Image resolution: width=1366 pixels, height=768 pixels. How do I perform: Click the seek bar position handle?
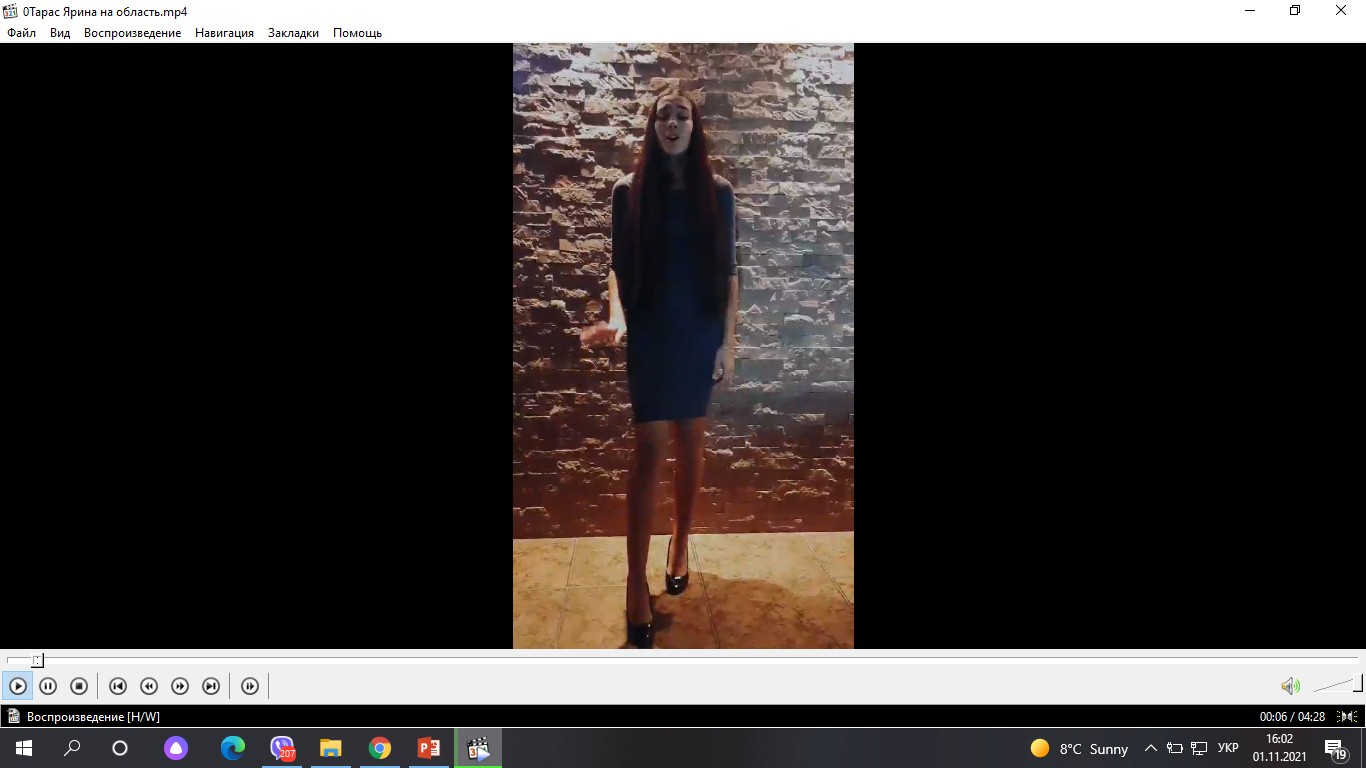[37, 660]
